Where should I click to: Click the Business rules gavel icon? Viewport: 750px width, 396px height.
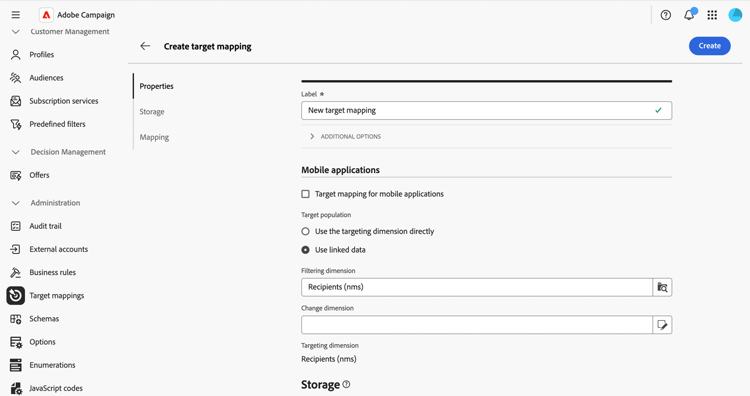pyautogui.click(x=16, y=273)
